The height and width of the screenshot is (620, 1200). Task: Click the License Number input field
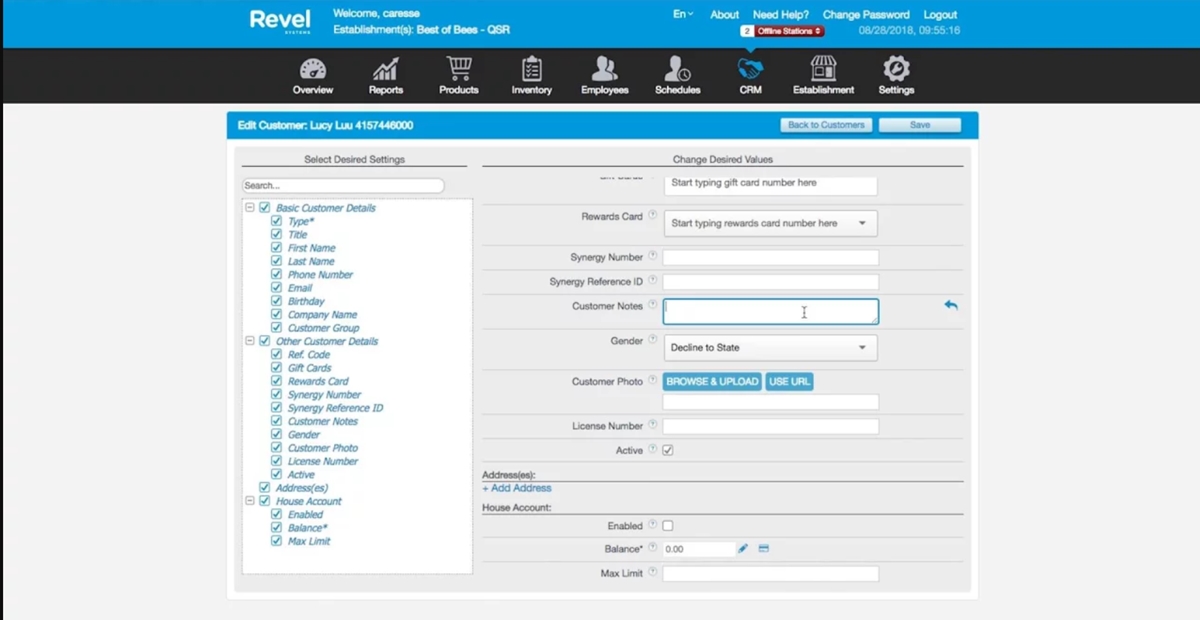(x=770, y=426)
